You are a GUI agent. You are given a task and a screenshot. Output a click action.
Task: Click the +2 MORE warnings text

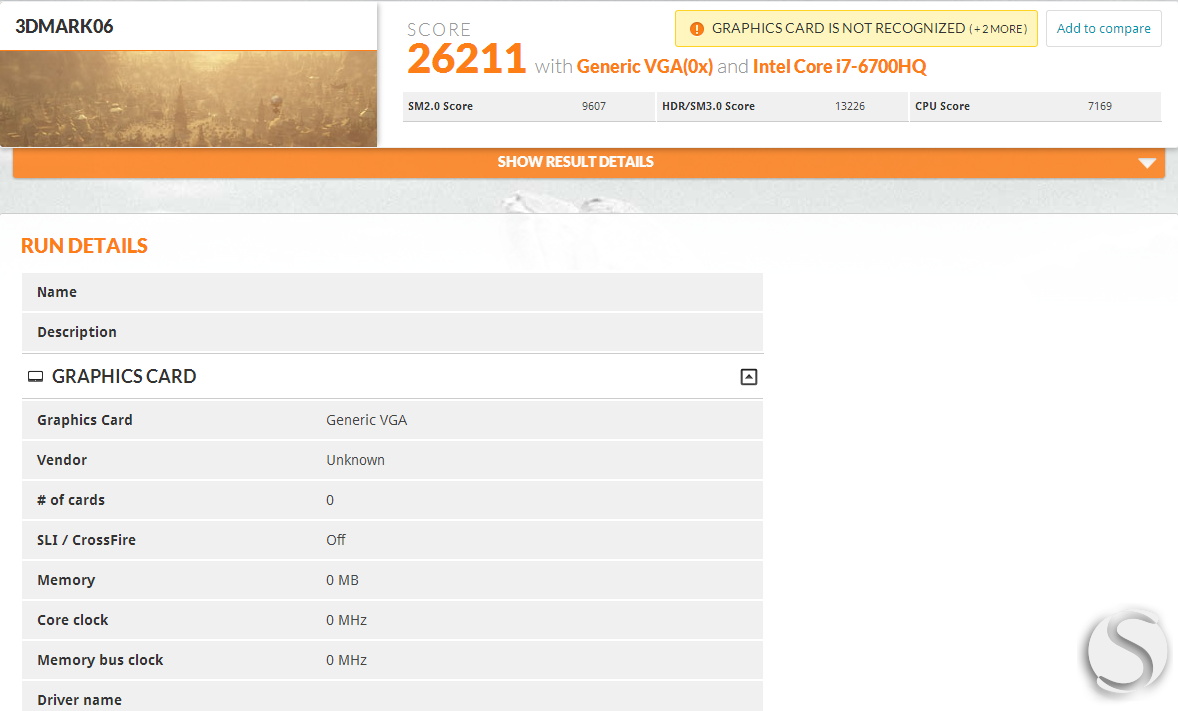(998, 29)
